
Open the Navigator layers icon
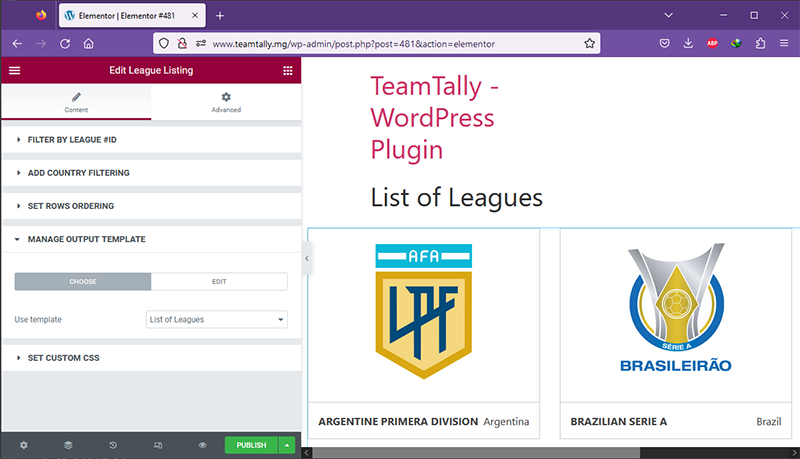68,445
